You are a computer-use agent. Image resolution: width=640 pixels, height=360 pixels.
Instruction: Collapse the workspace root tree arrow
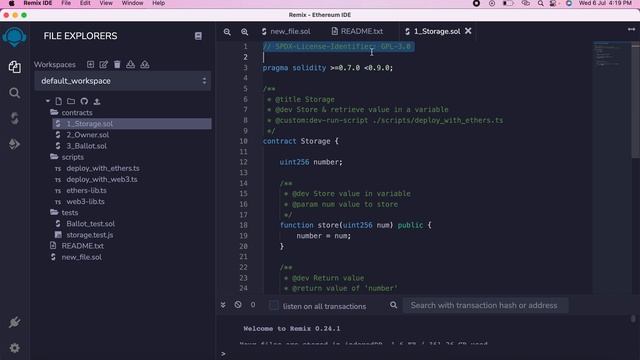(x=48, y=101)
